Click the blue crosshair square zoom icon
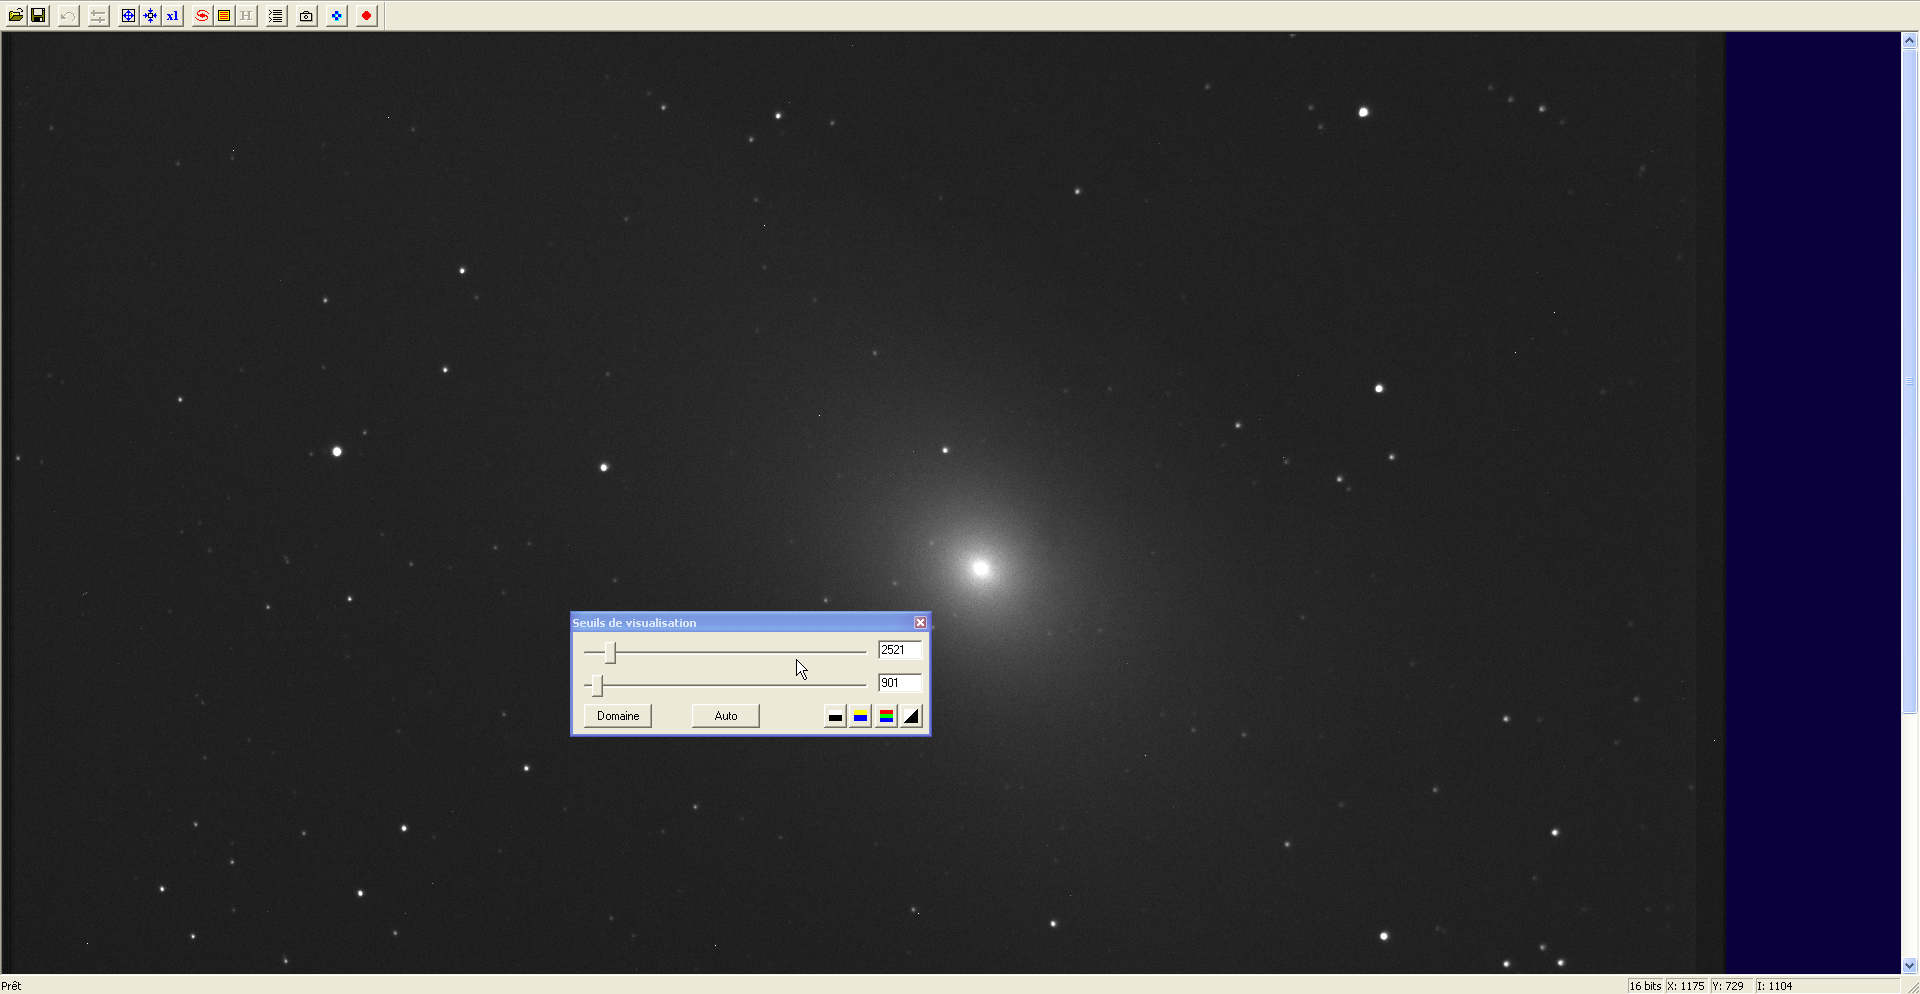This screenshot has width=1920, height=994. (128, 16)
